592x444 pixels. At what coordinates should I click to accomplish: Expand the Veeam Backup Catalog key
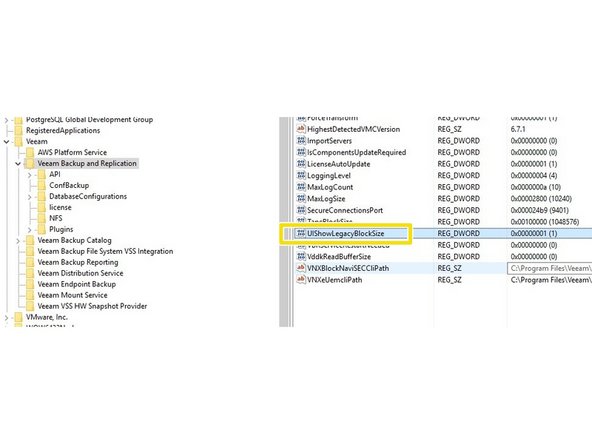(x=18, y=240)
